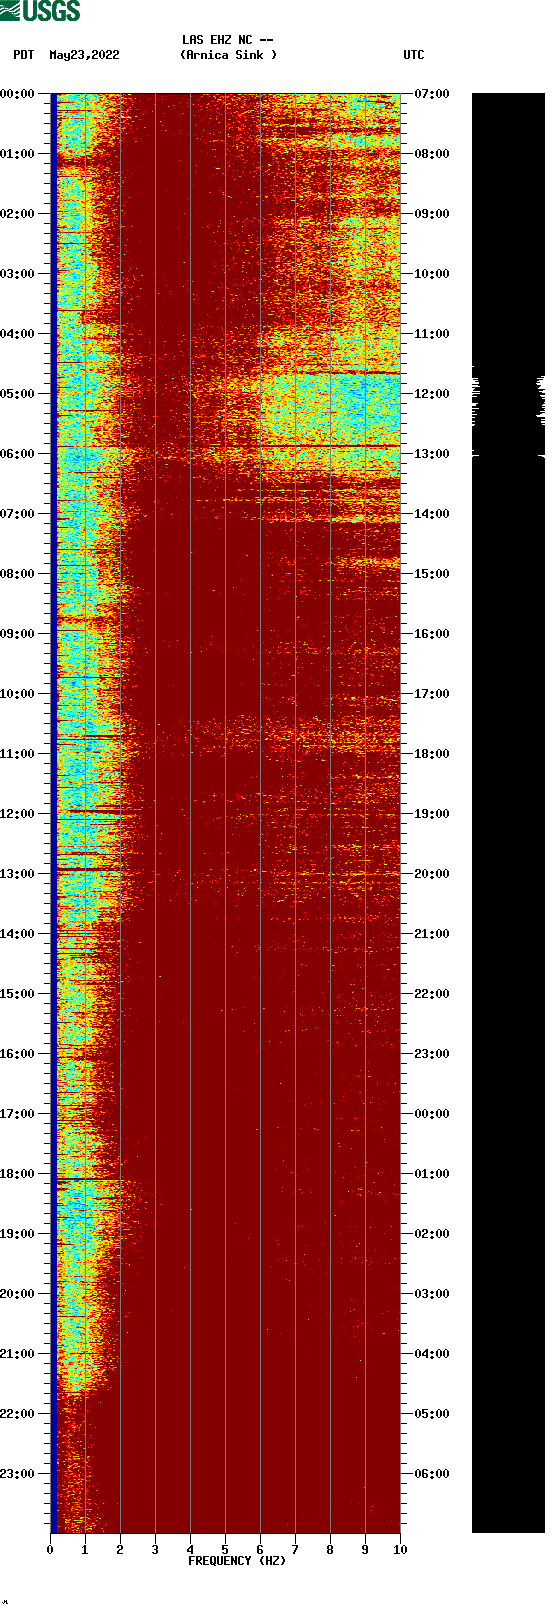This screenshot has height=1613, width=552.
Task: Click the UTC time label '00:00'
Action: point(432,1114)
